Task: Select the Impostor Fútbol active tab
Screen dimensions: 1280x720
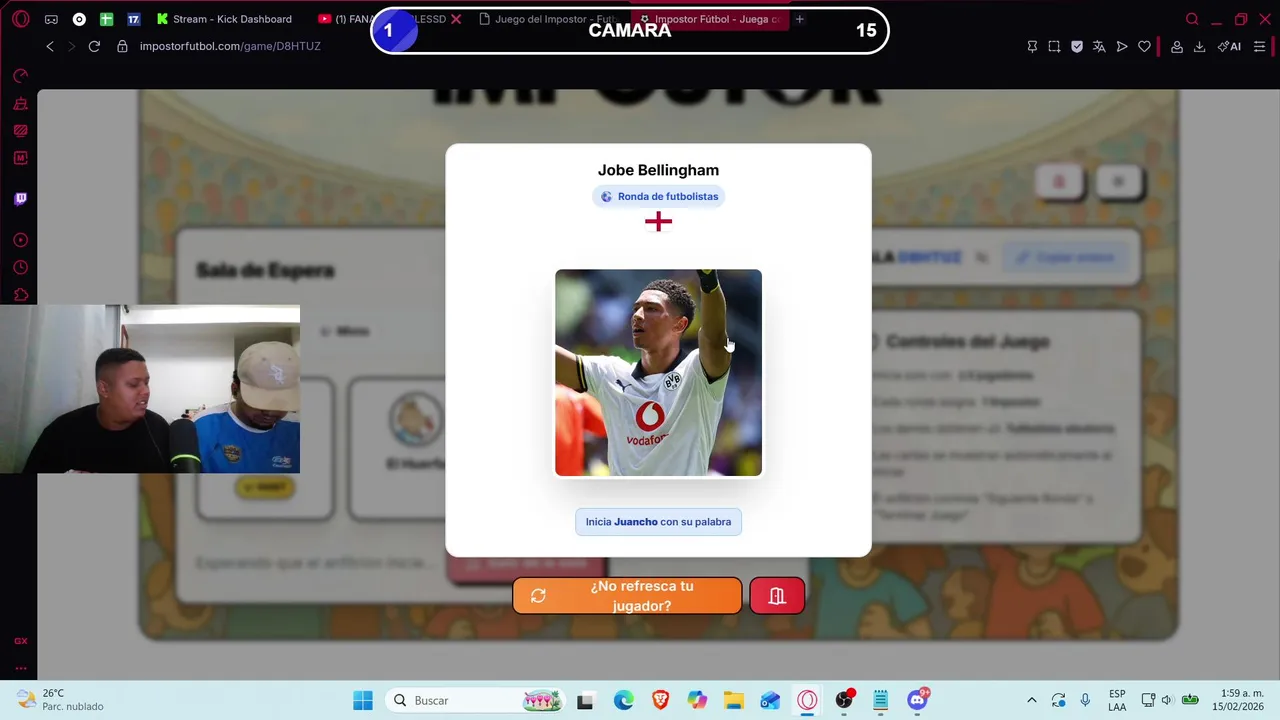Action: [710, 19]
